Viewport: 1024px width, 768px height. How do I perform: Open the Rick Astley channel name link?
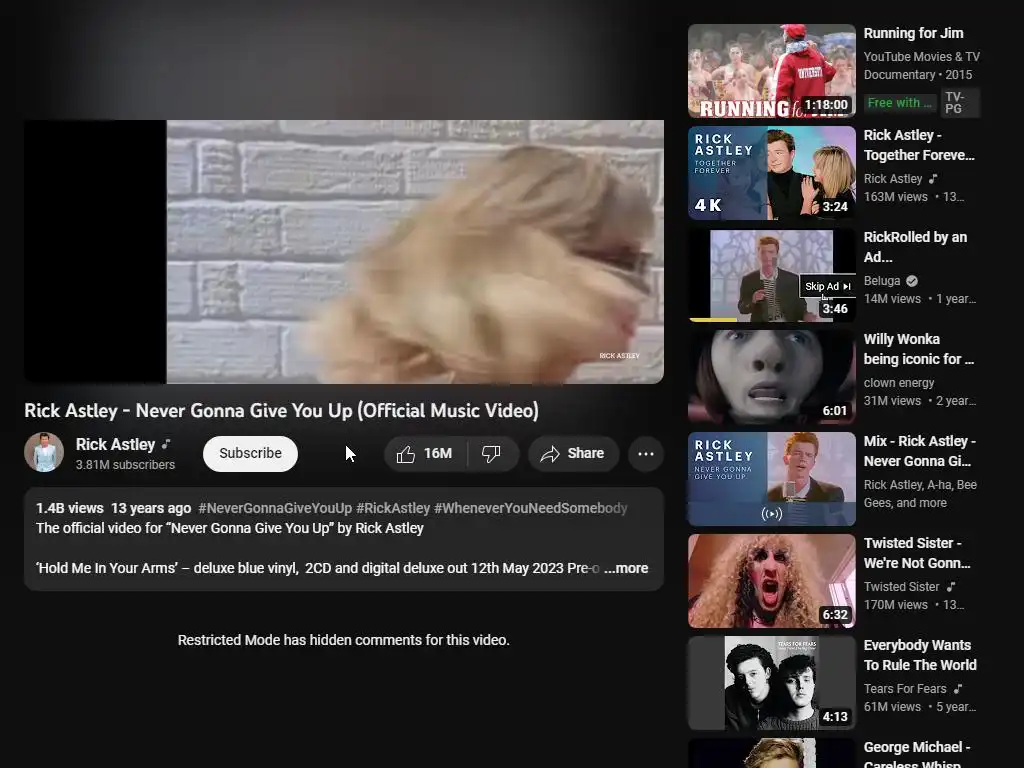(x=116, y=444)
